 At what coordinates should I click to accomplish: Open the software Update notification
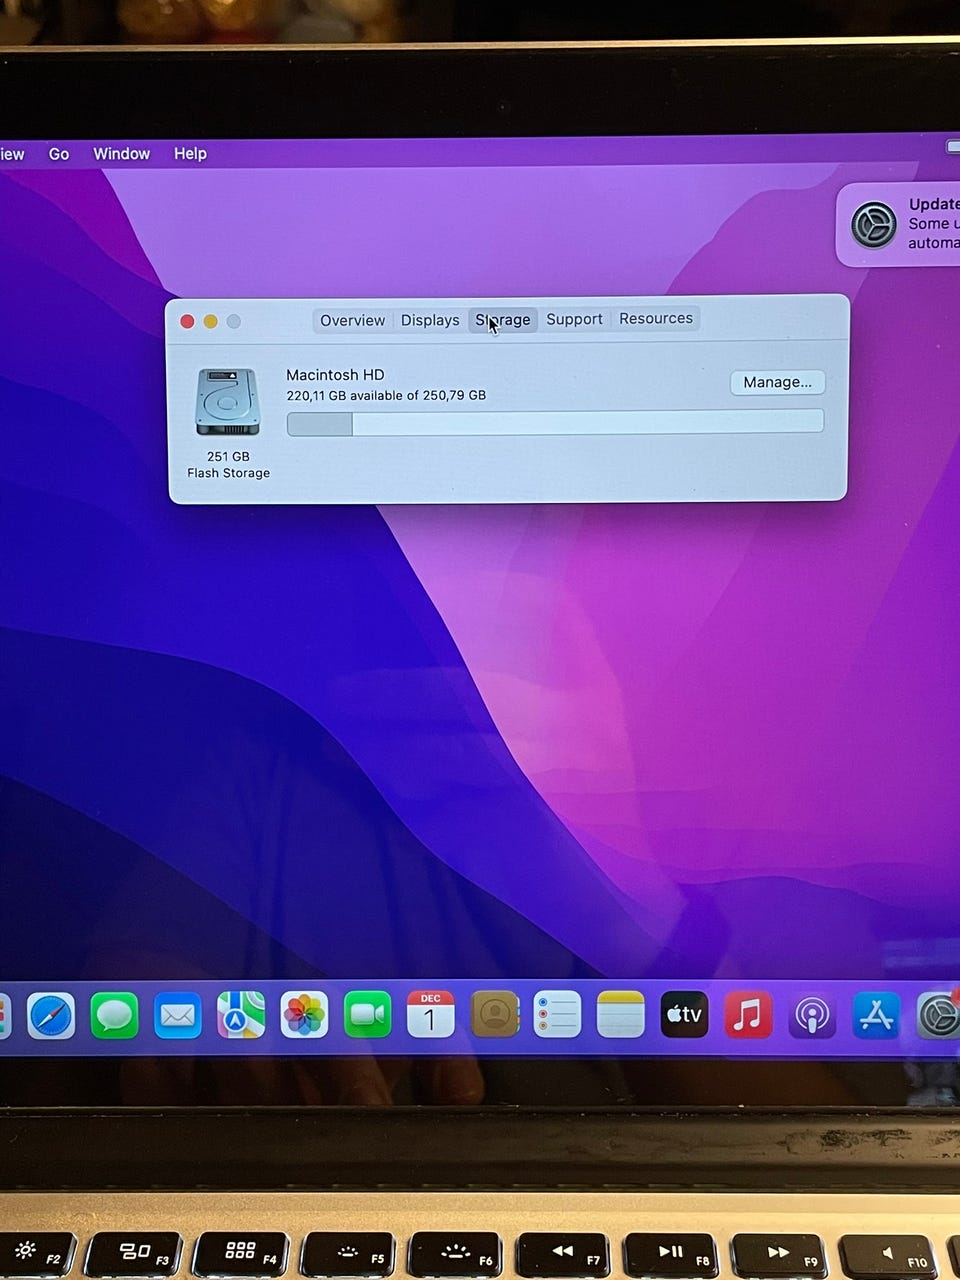tap(898, 224)
